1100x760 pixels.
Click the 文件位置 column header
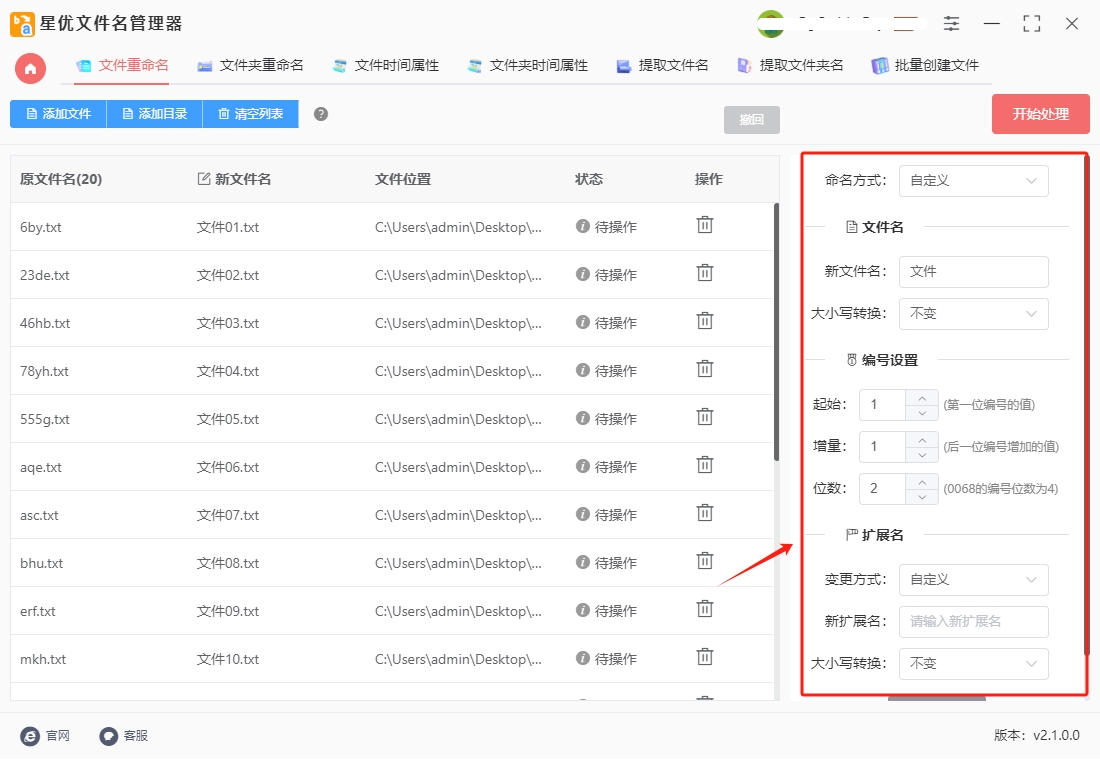[403, 179]
